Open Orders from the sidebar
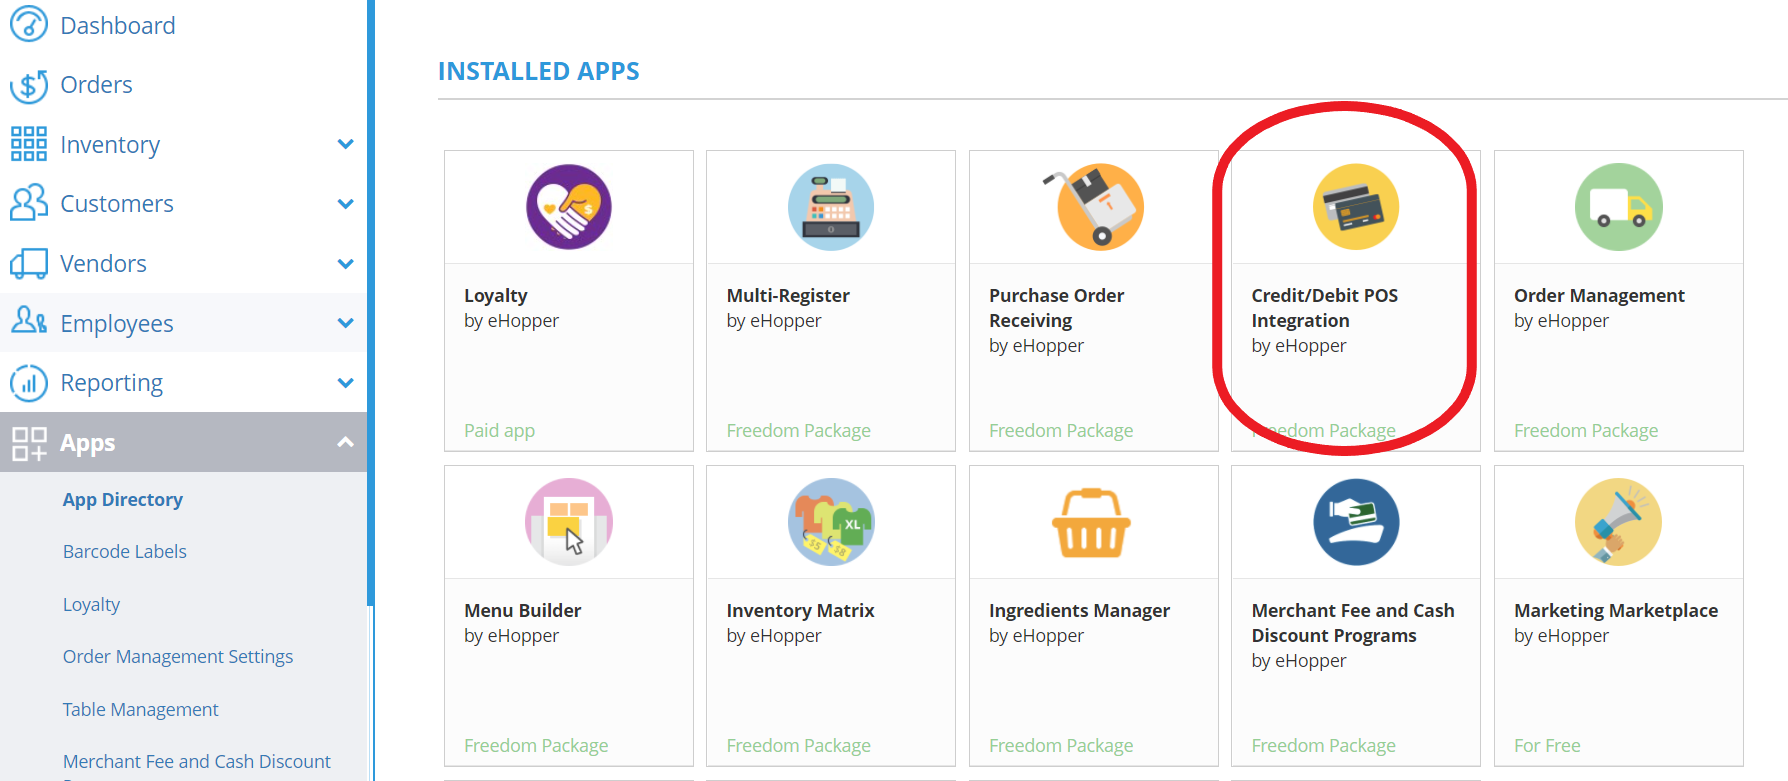This screenshot has height=781, width=1788. (96, 85)
